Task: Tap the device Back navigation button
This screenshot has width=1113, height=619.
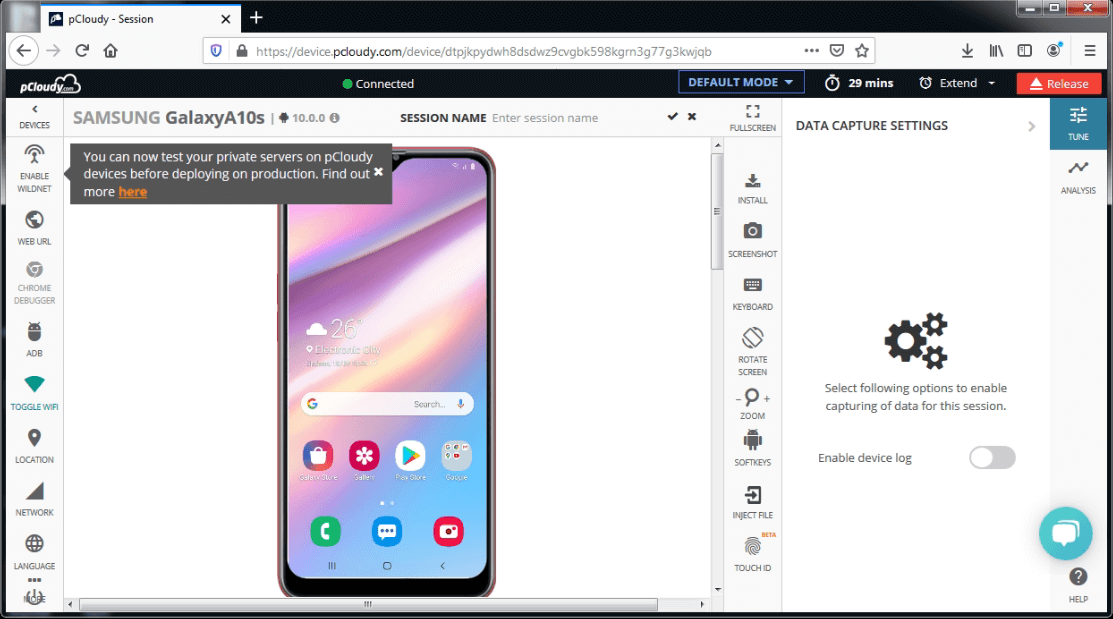Action: coord(442,566)
